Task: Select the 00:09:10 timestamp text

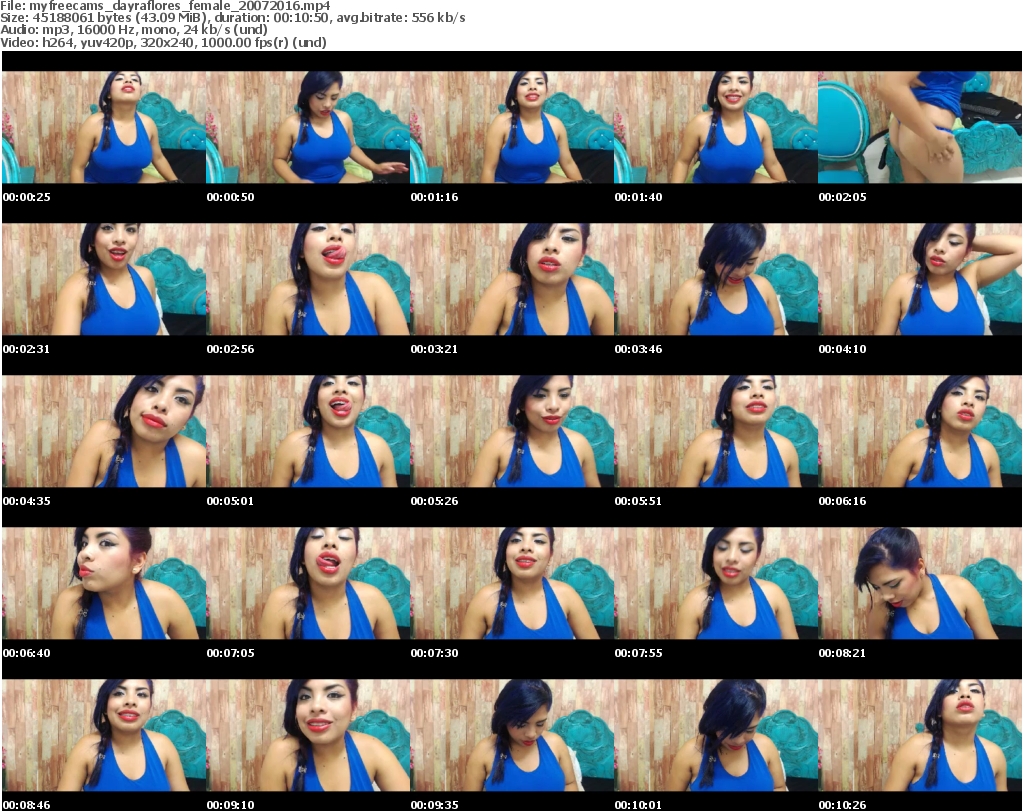Action: [231, 805]
